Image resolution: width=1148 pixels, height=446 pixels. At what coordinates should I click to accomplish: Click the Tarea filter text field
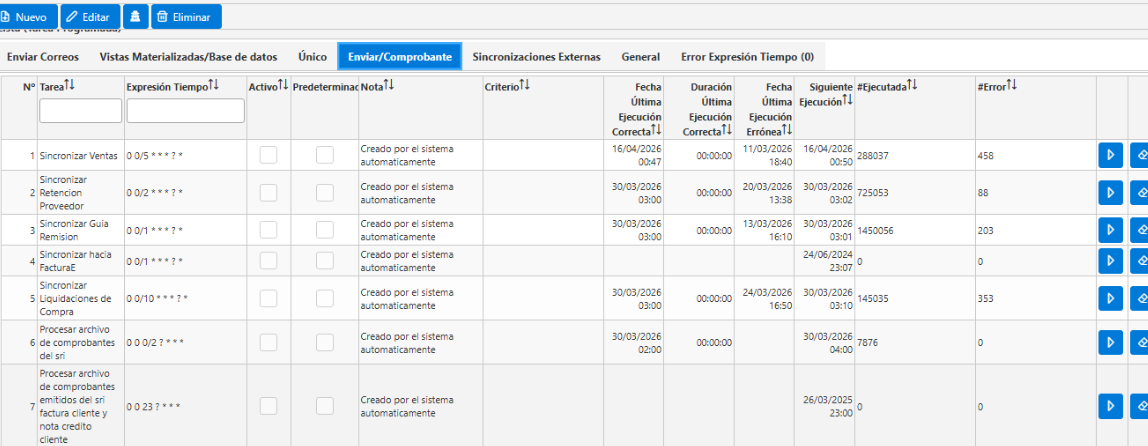point(81,111)
